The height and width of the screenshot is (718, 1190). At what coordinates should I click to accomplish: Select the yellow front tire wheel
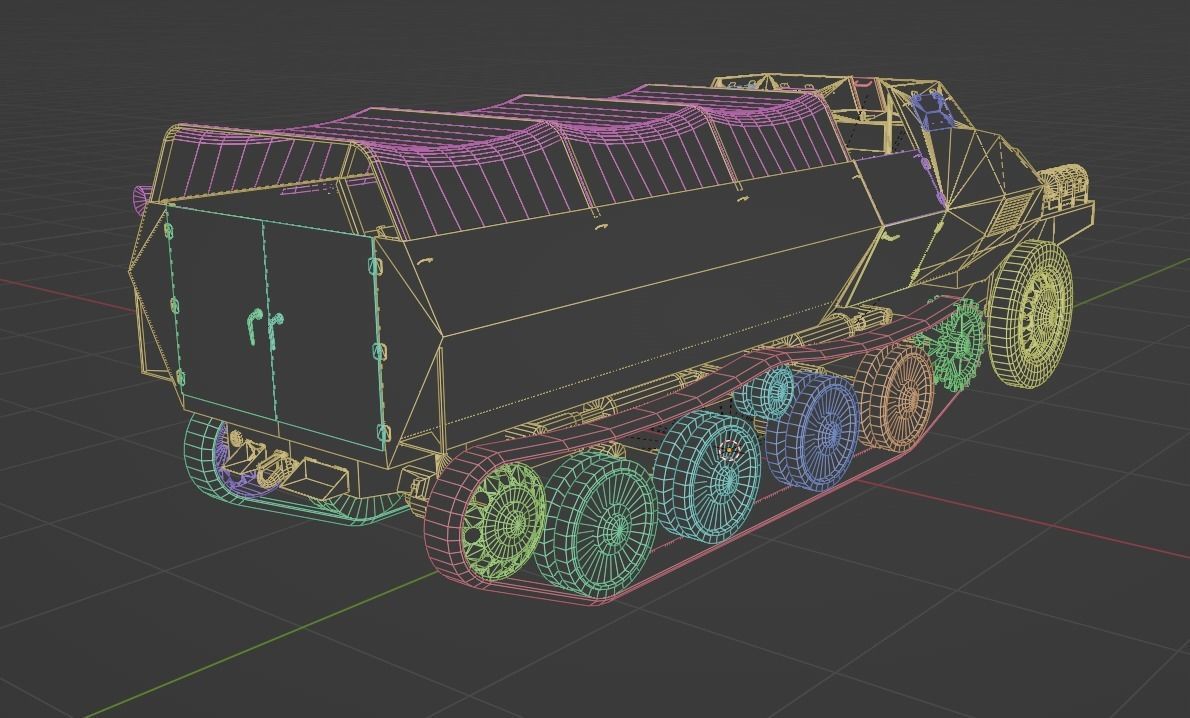point(1031,313)
